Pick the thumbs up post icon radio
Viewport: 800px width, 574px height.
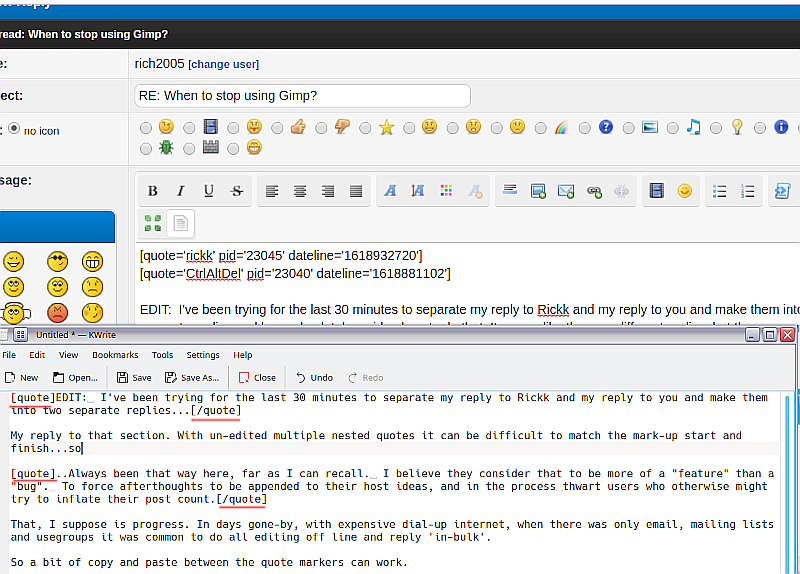[277, 128]
